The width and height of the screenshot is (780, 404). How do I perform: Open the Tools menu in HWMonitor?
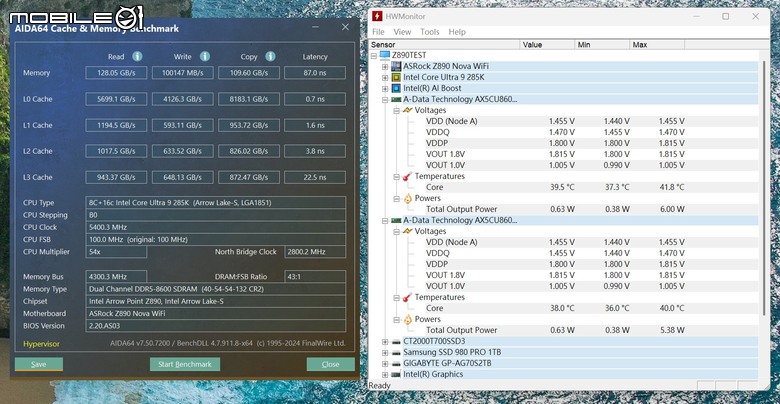[430, 32]
